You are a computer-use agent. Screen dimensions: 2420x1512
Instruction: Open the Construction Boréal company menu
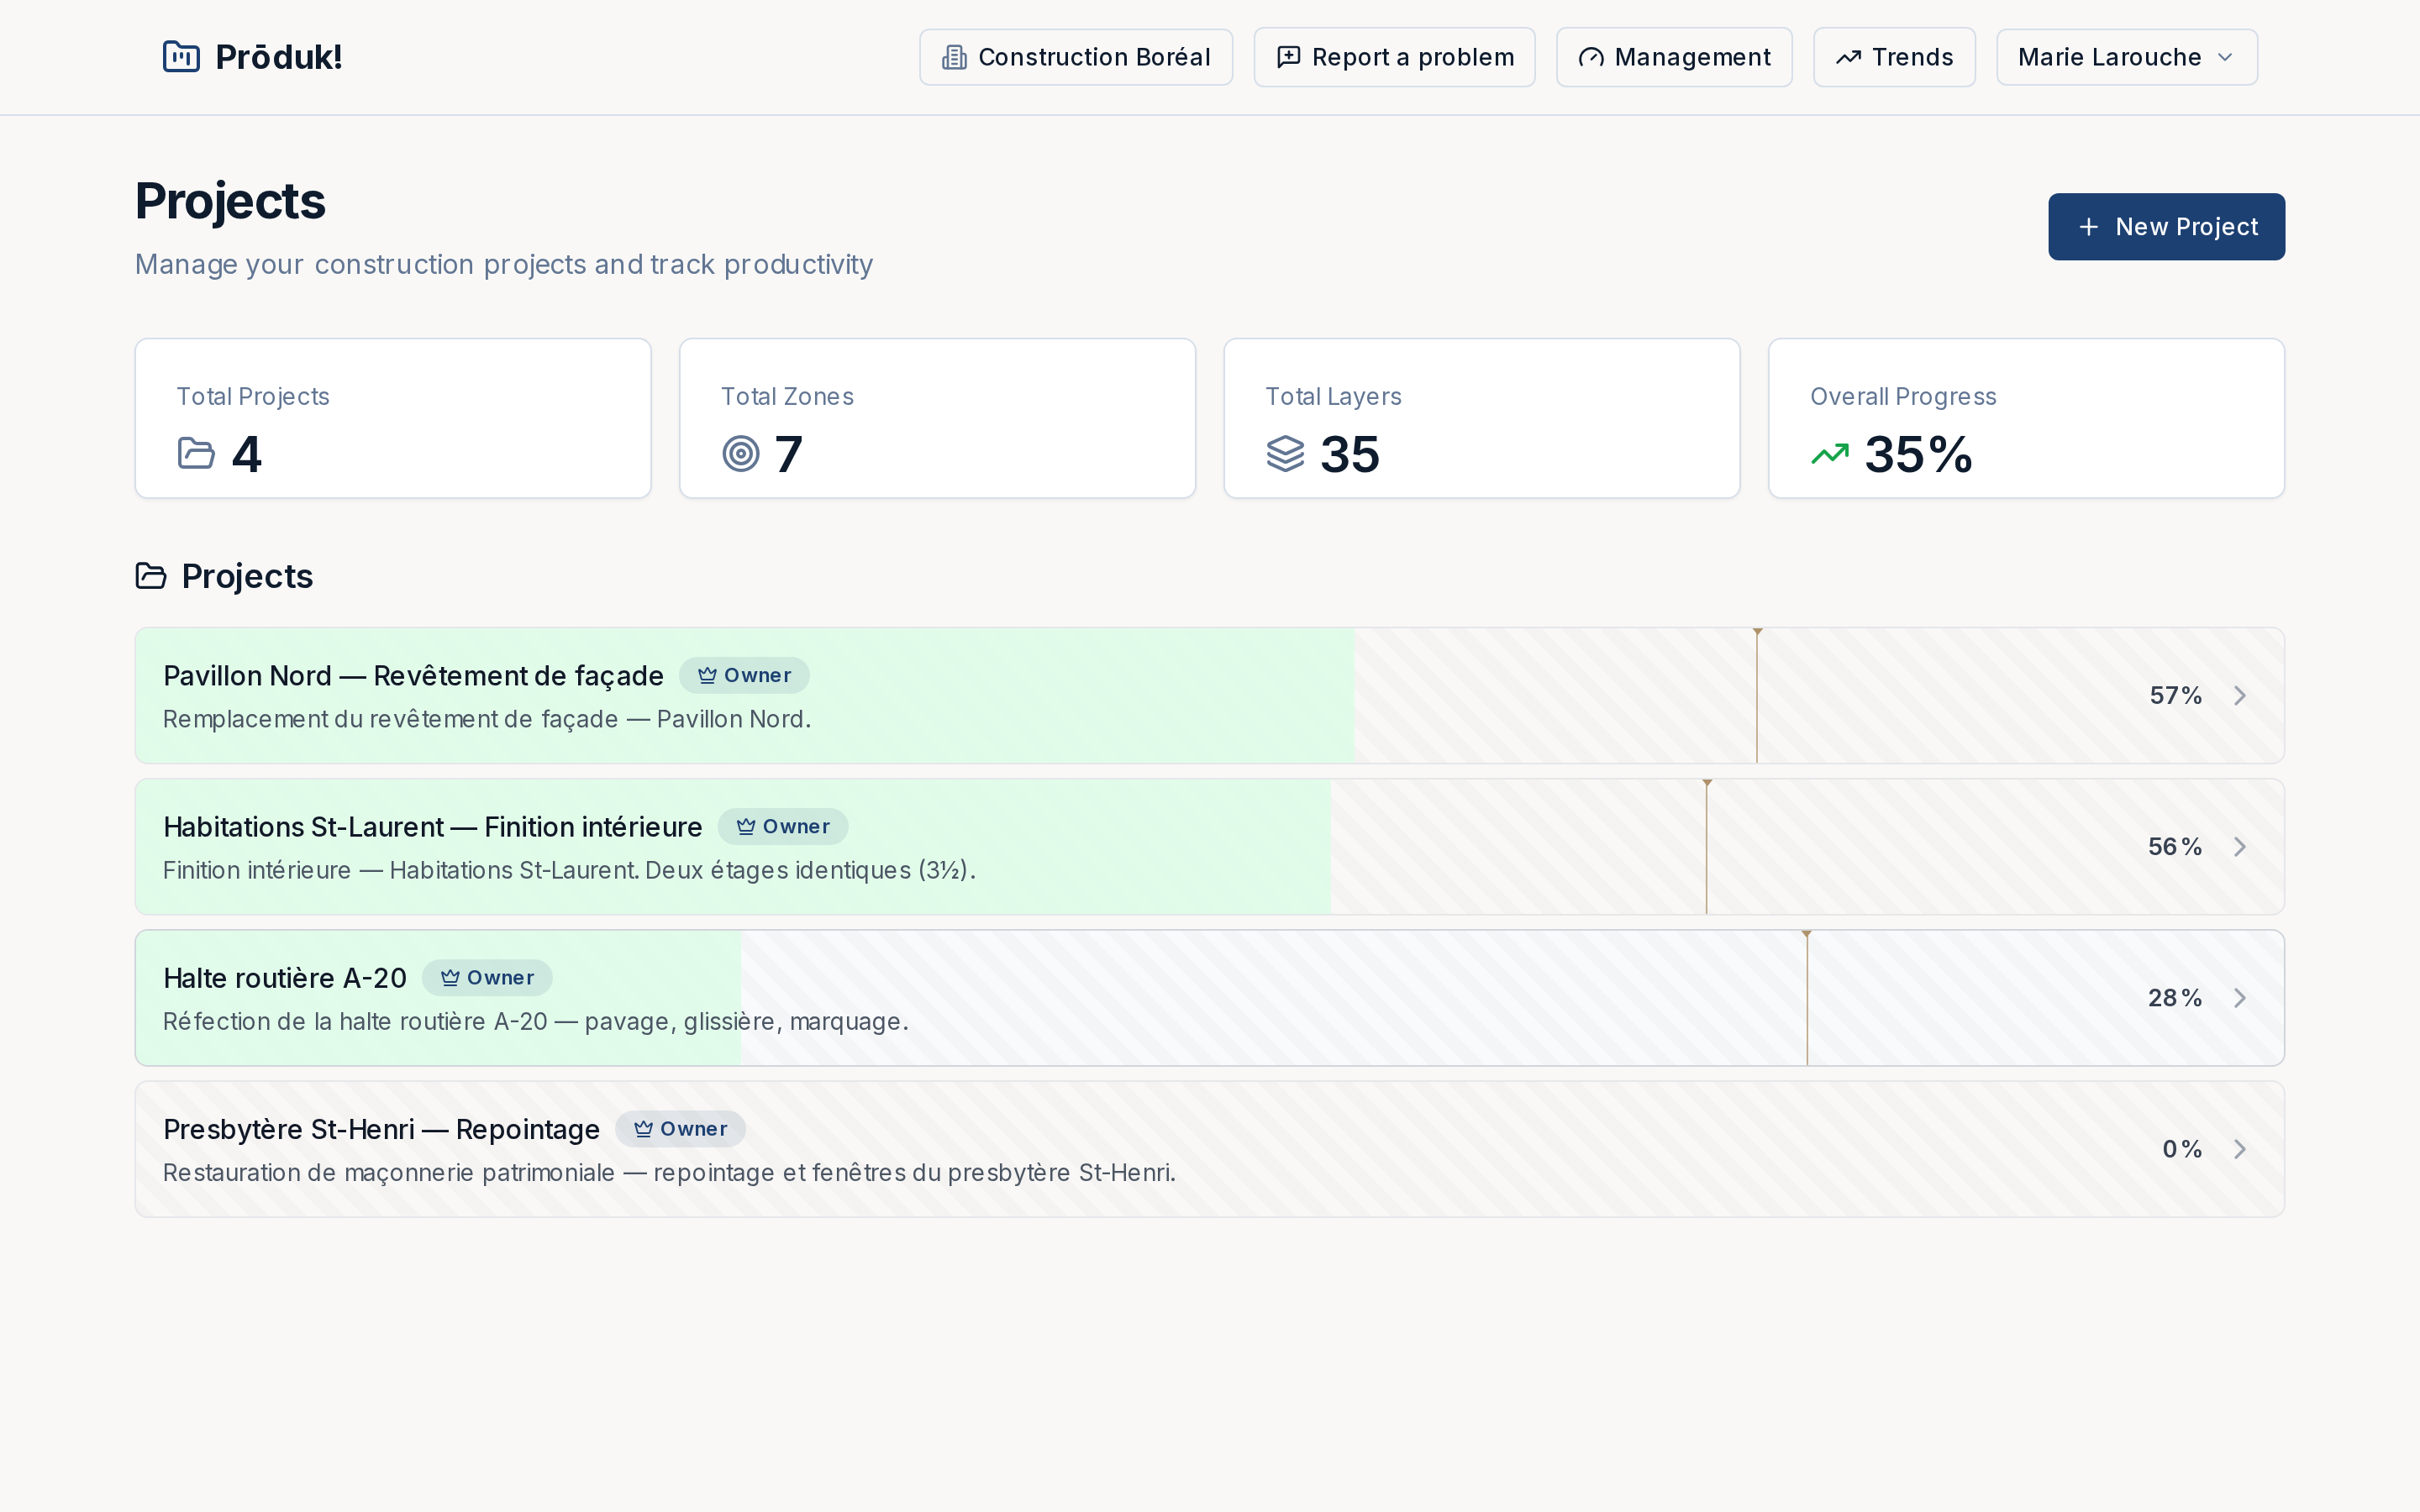[x=1076, y=57]
